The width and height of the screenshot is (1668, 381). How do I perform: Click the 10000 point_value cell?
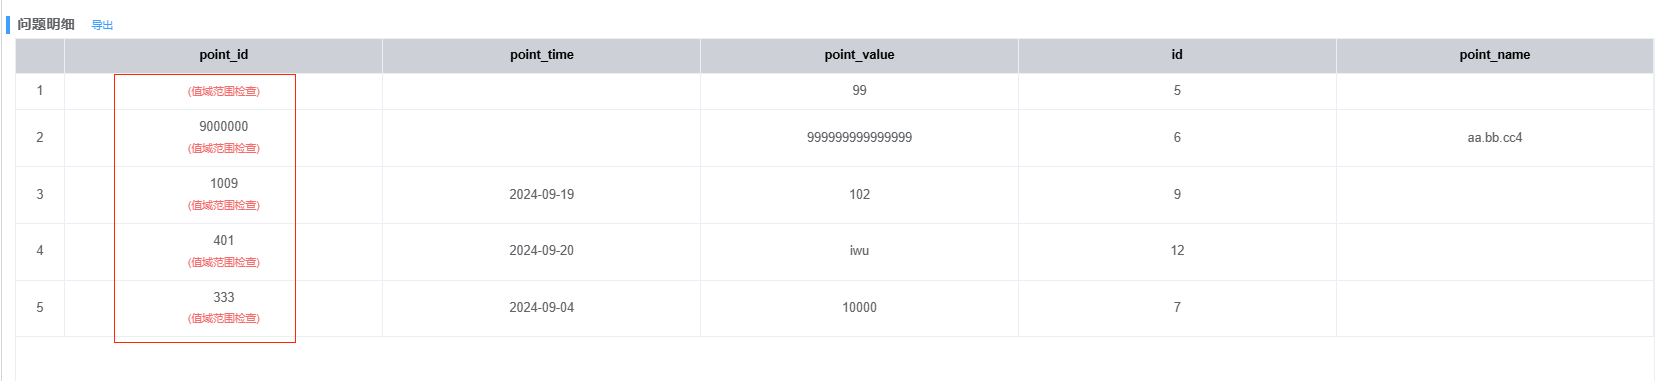point(859,308)
